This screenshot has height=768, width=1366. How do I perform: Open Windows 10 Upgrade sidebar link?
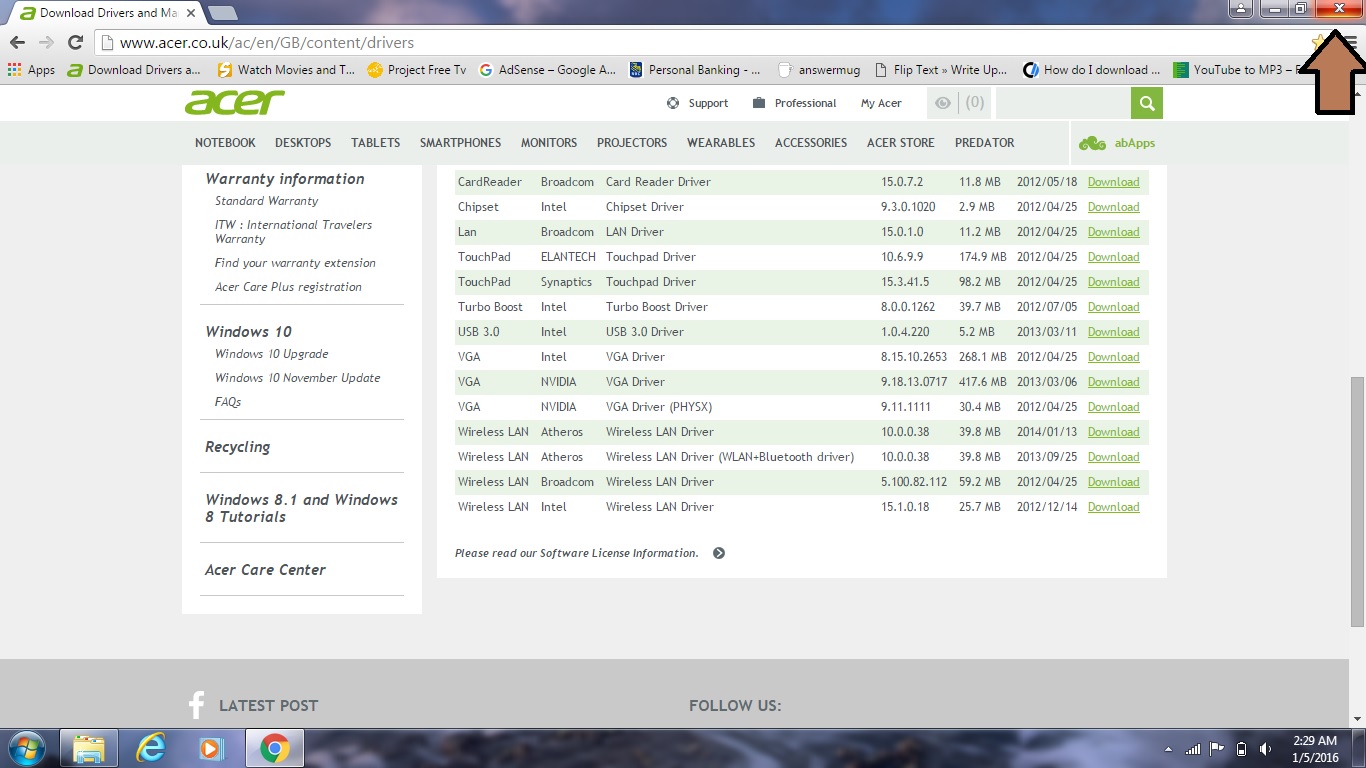(x=271, y=354)
